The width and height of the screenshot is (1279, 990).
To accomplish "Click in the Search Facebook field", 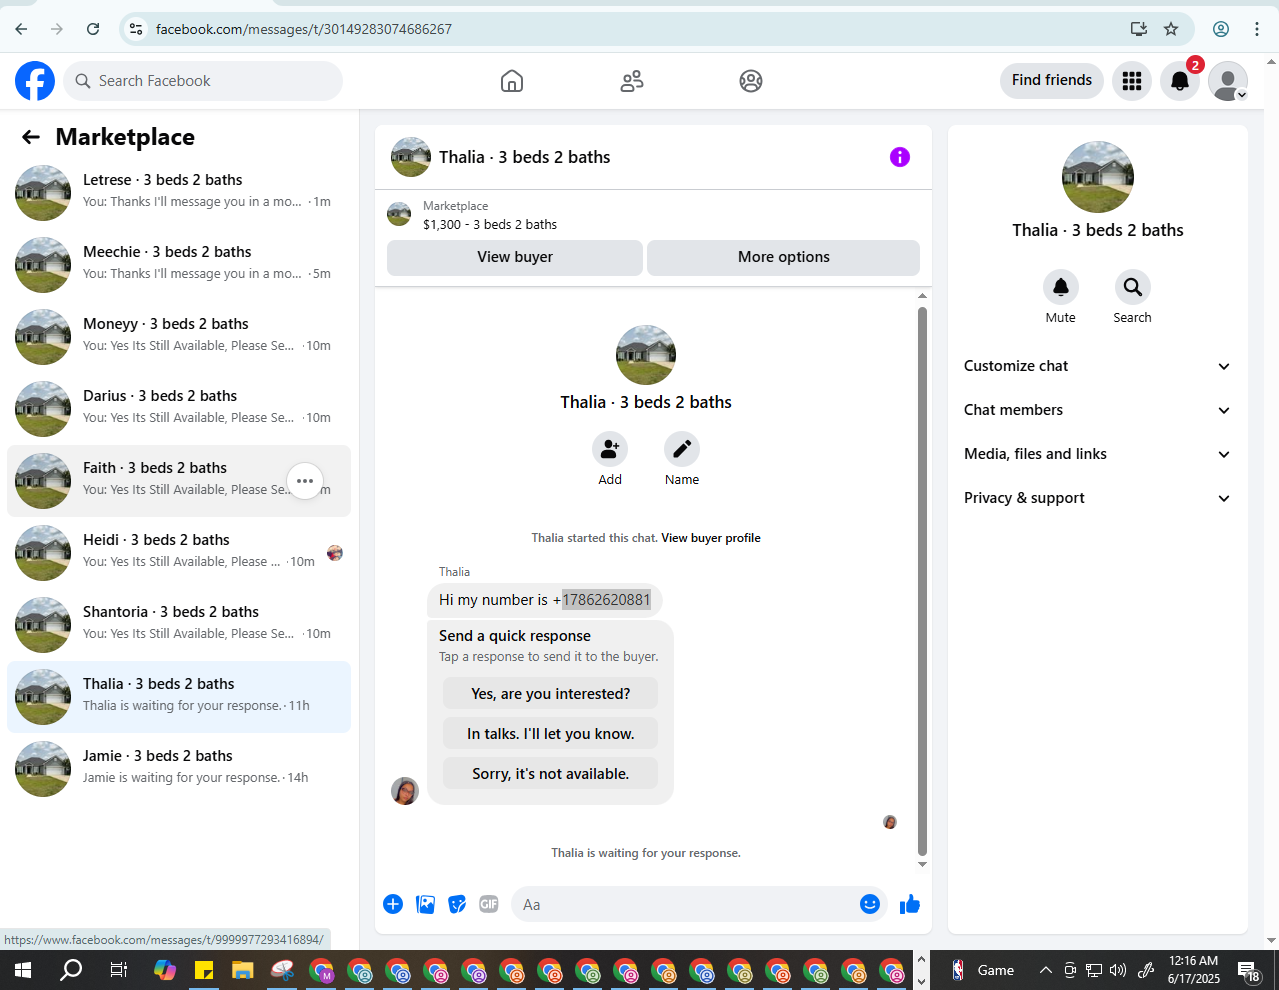I will (203, 81).
